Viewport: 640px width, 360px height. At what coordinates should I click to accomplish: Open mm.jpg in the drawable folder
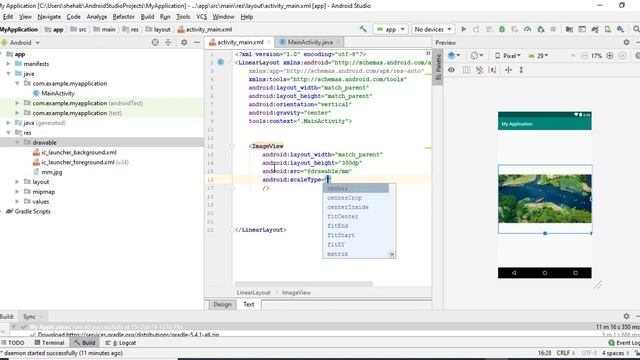point(47,172)
